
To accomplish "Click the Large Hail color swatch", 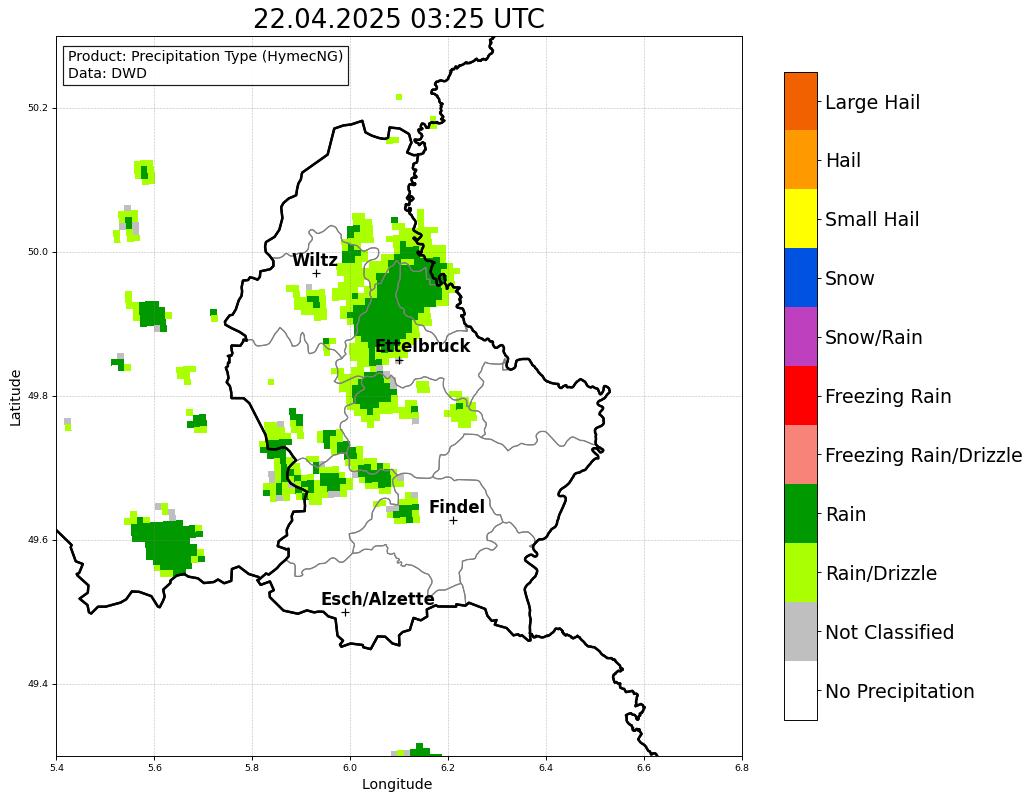I will point(801,101).
